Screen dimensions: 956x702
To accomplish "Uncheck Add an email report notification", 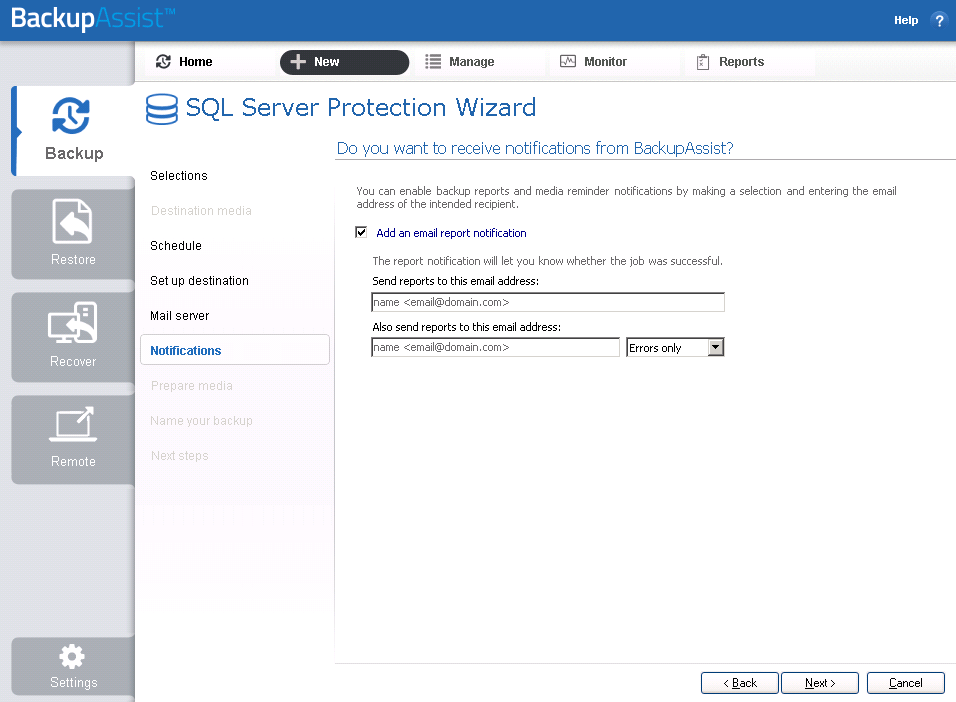I will tap(361, 232).
